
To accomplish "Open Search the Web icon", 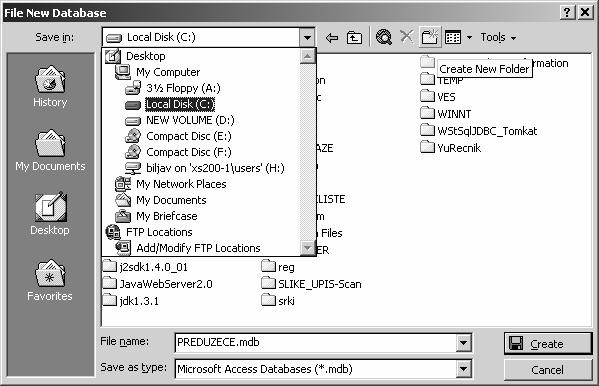I will point(384,37).
